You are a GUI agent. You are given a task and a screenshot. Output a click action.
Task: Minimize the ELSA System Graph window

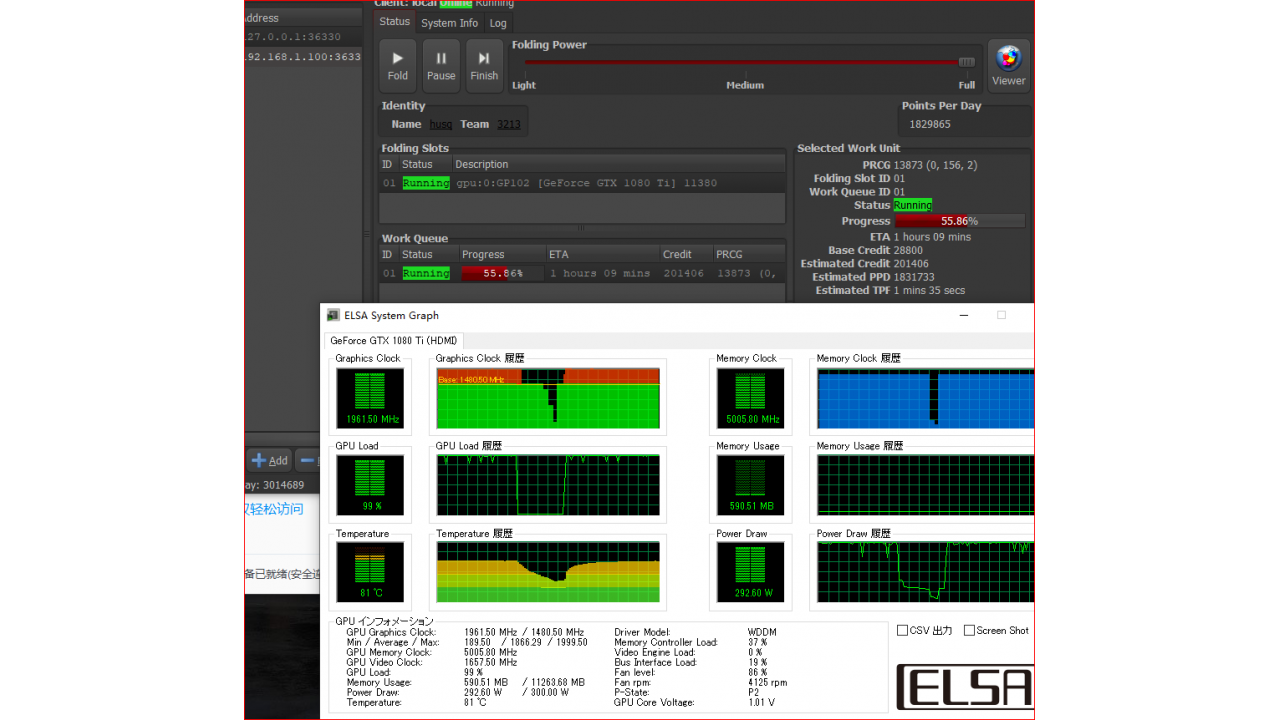click(x=964, y=315)
